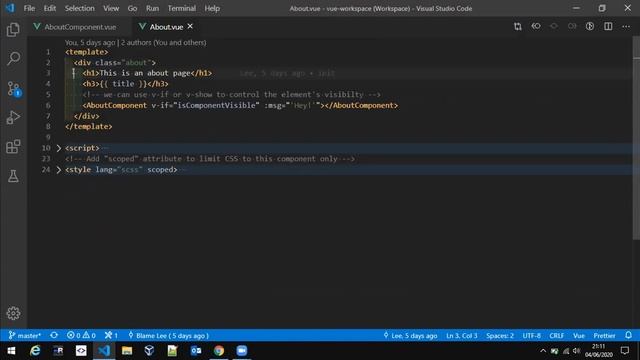Open the Terminal menu
This screenshot has height=360, width=640.
coord(182,8)
